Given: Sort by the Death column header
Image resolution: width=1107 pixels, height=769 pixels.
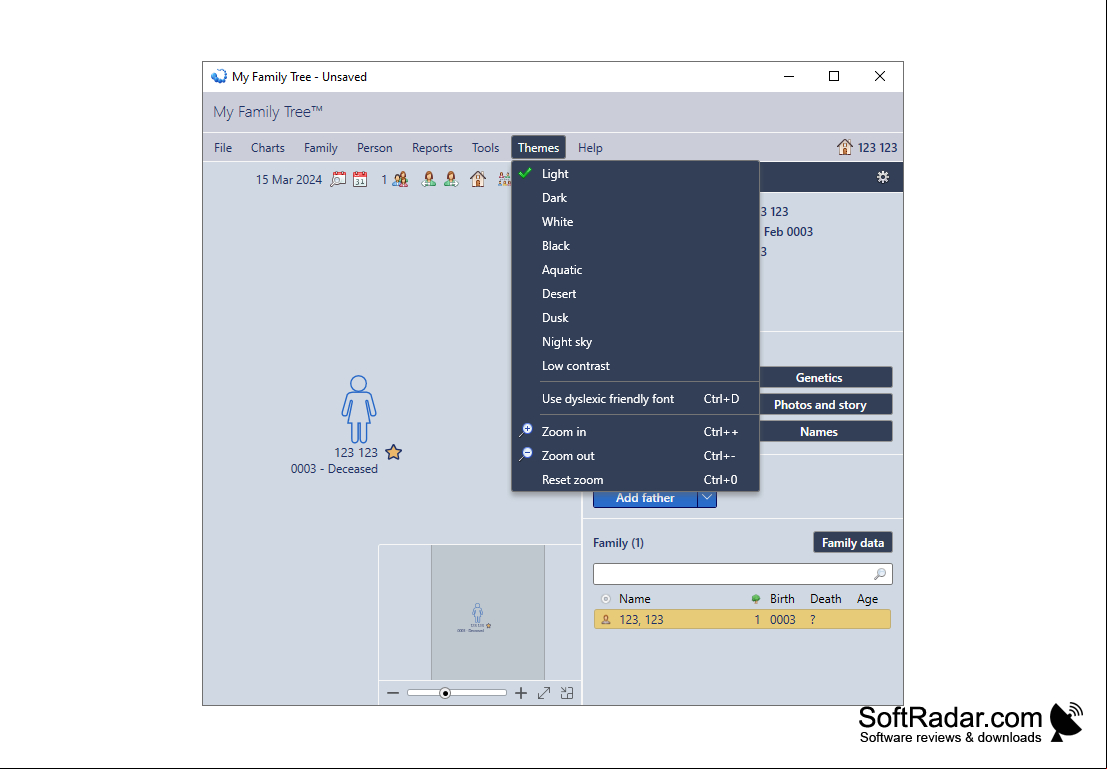Looking at the screenshot, I should [825, 599].
